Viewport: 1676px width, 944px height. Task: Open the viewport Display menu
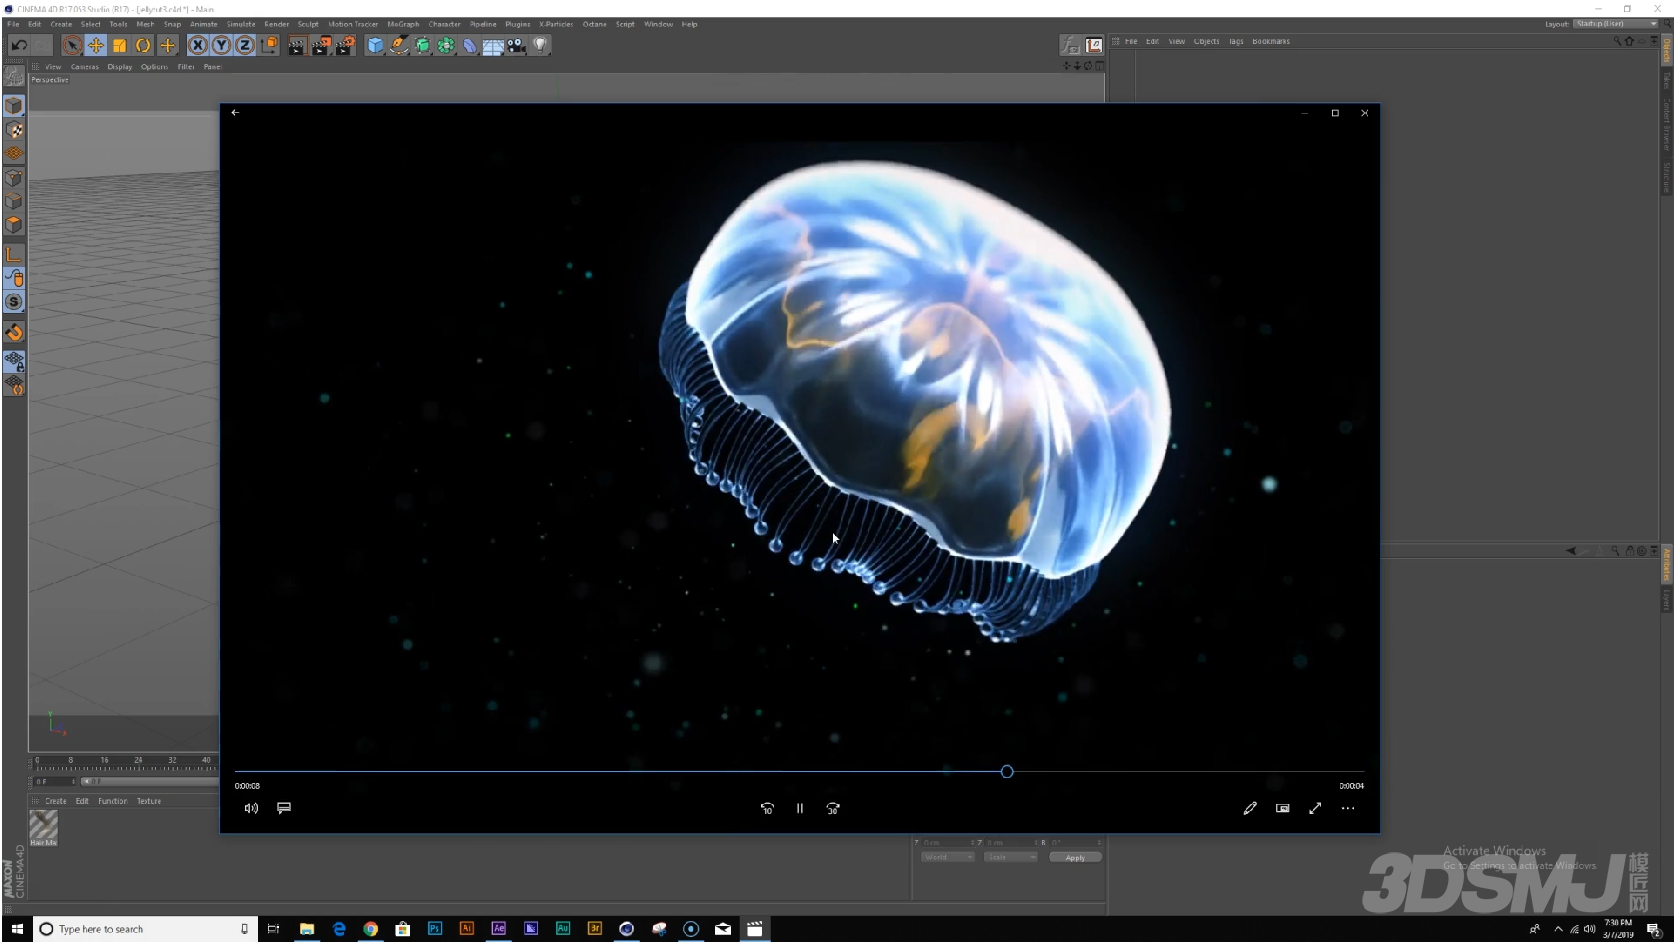coord(120,67)
